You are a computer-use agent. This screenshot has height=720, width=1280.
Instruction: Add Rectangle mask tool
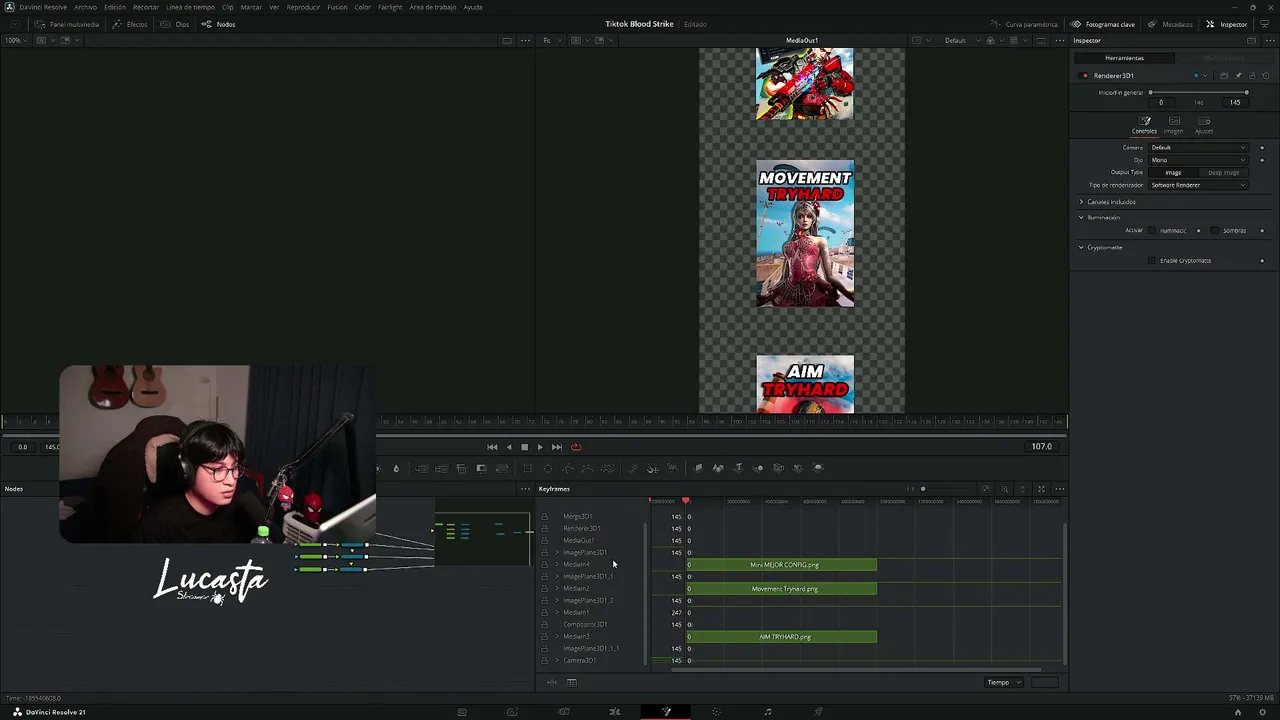[527, 468]
